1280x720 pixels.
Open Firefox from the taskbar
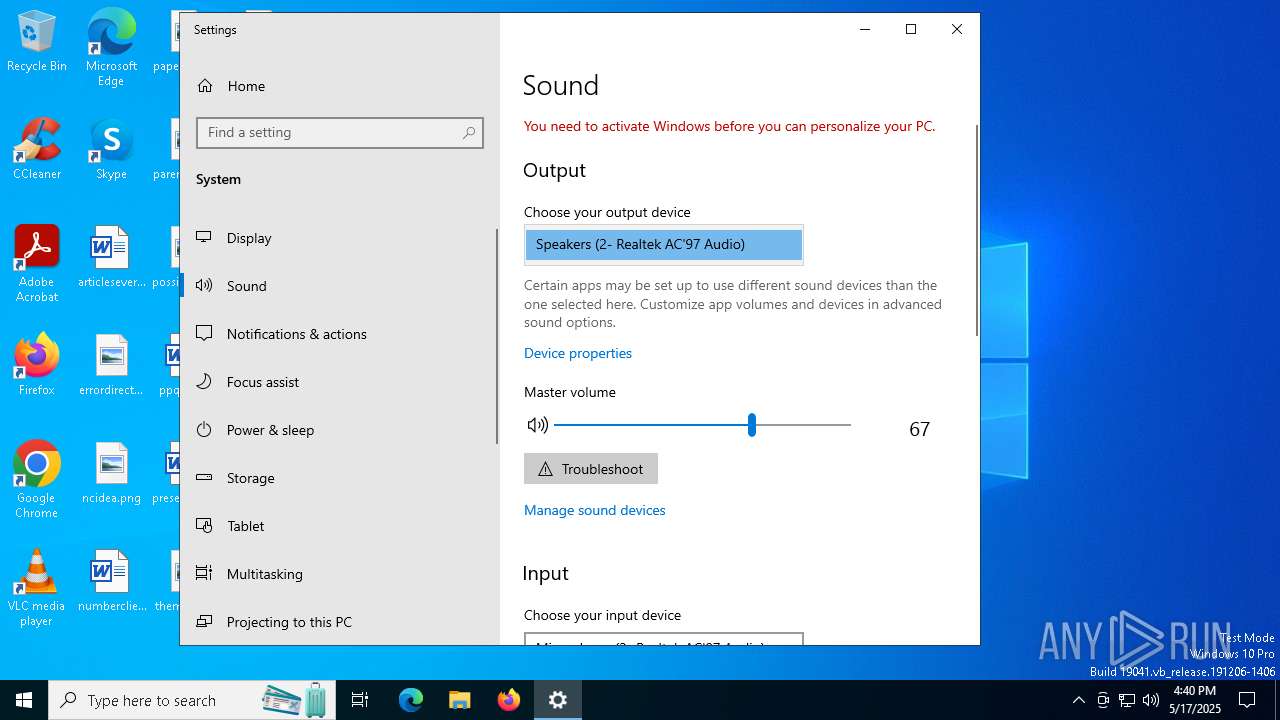click(x=509, y=700)
